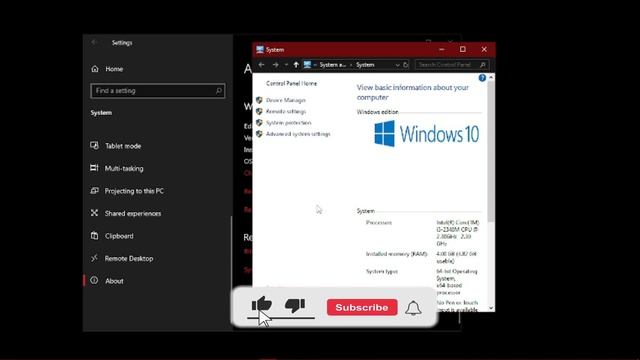This screenshot has height=360, width=640.
Task: Expand the address bar history dropdown
Action: coord(397,65)
